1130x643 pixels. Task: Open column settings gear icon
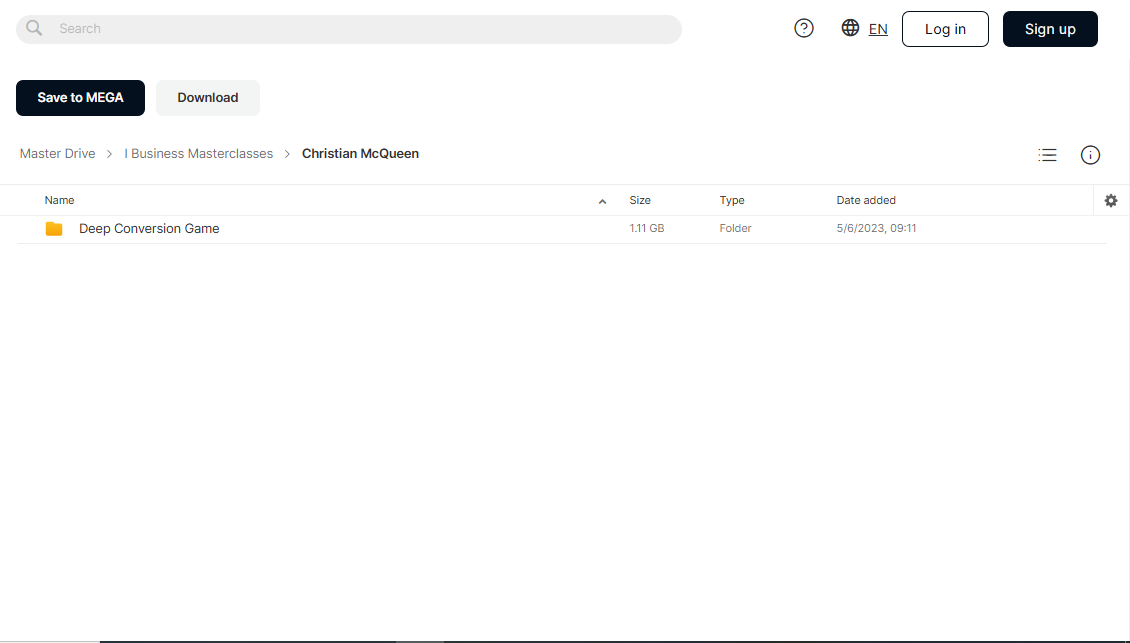click(x=1111, y=200)
